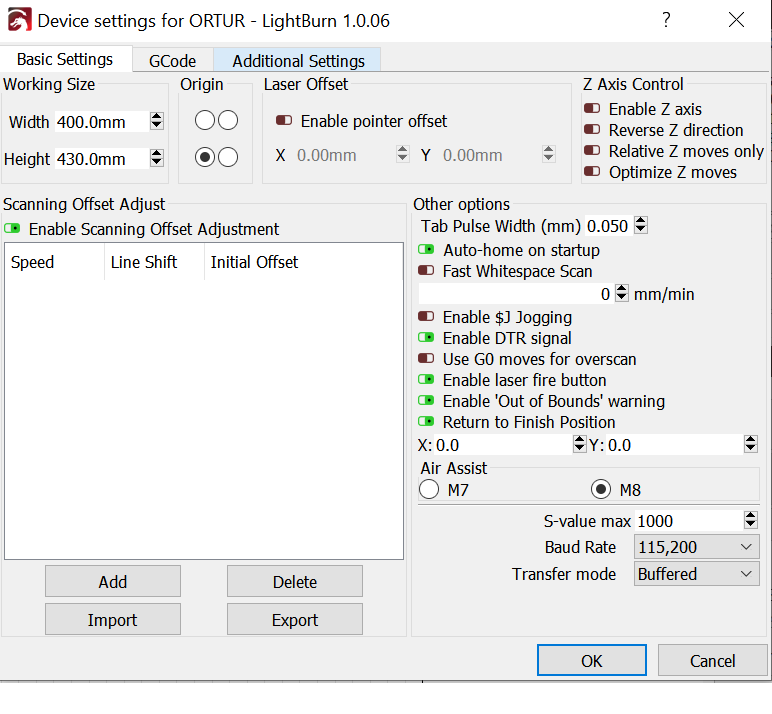
Task: Toggle Relative Z moves only switch
Action: (x=592, y=150)
